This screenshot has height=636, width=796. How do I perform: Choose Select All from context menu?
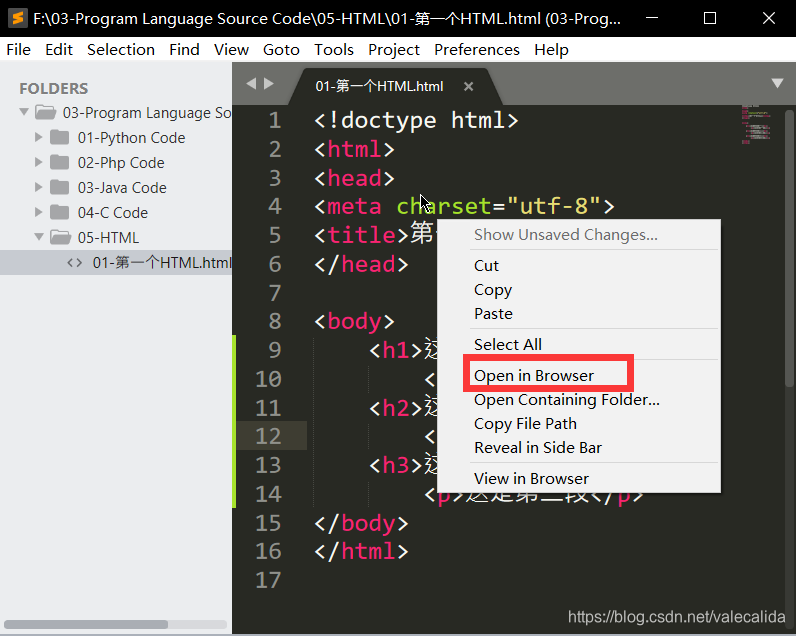coord(579,345)
